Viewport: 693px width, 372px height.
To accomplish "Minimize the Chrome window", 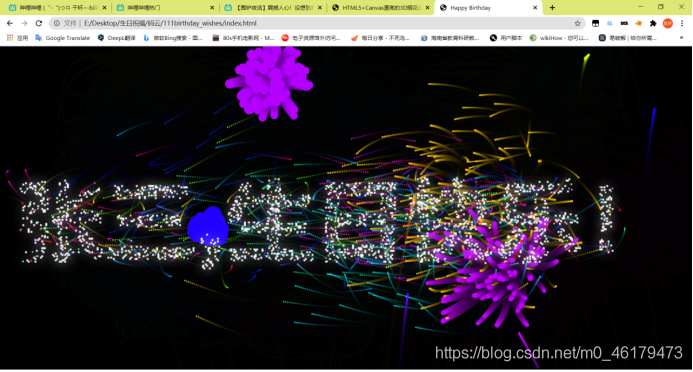I will point(640,7).
